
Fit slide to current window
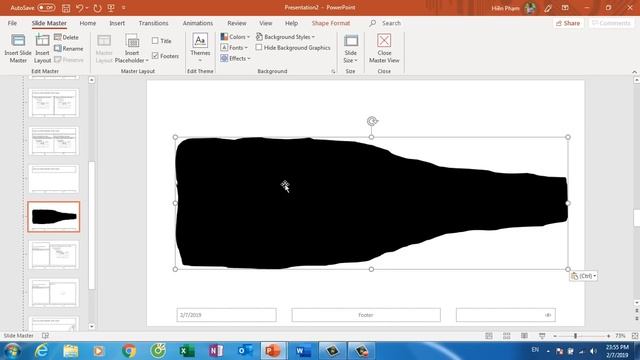coord(635,336)
